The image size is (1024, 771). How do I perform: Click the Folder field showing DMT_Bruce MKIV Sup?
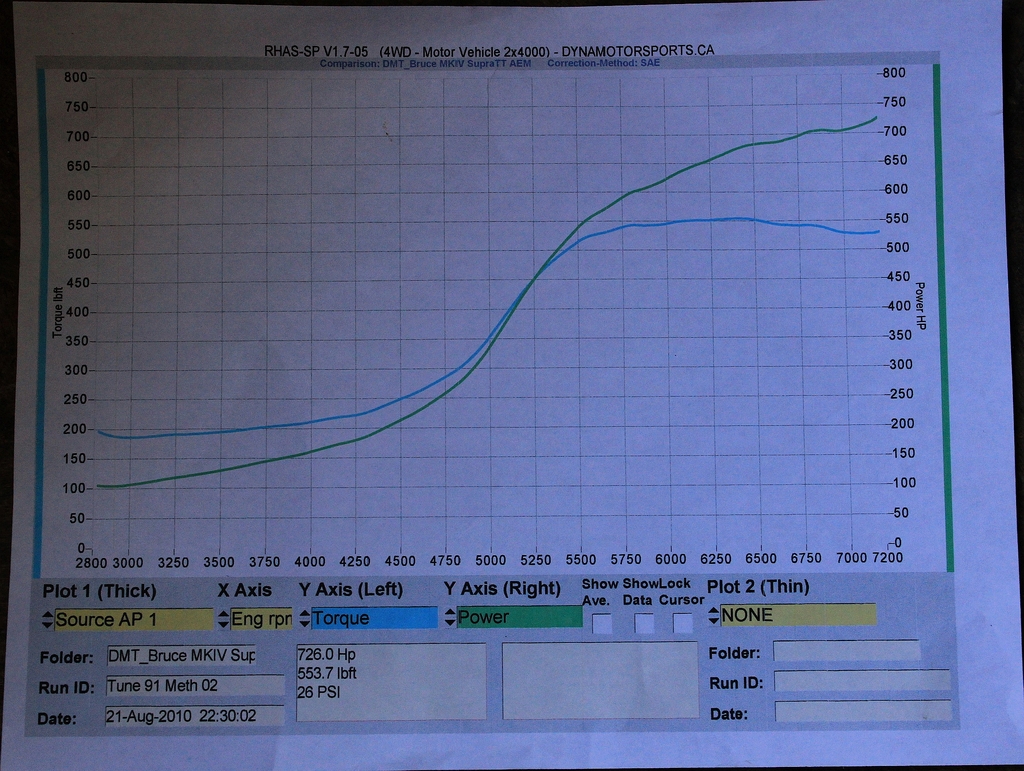pos(183,658)
